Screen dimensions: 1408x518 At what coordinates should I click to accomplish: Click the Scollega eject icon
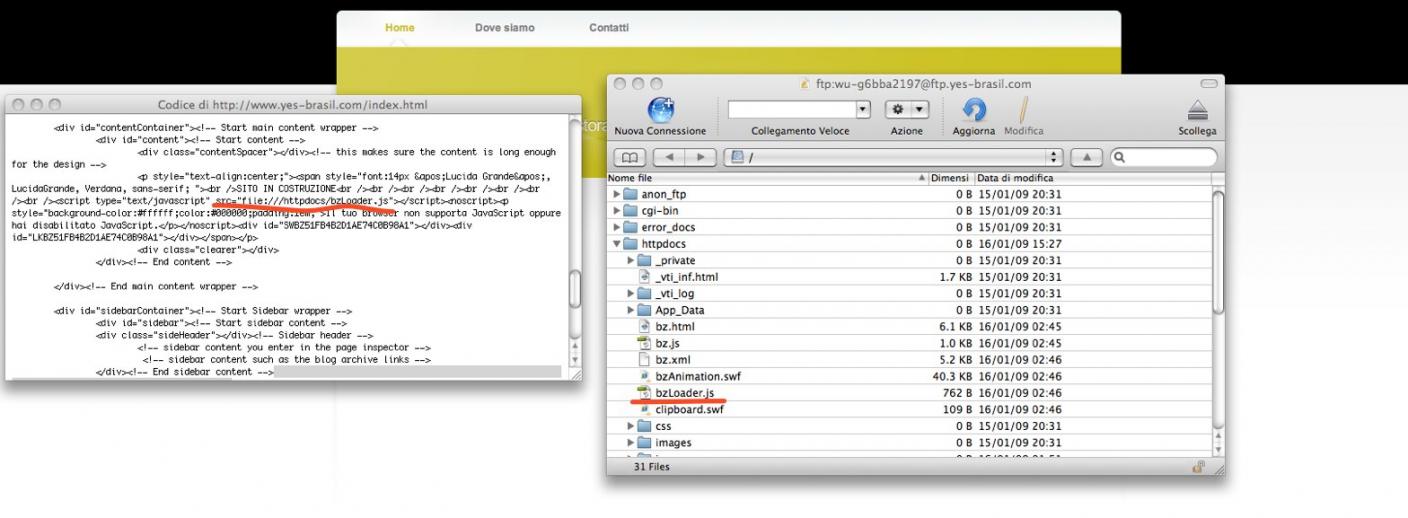coord(1198,111)
